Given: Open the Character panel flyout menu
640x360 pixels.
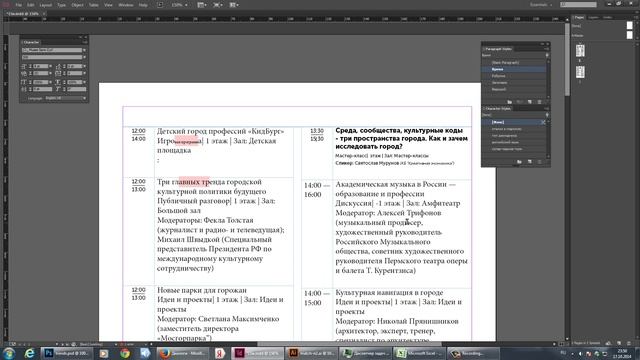Looking at the screenshot, I should click(x=85, y=42).
